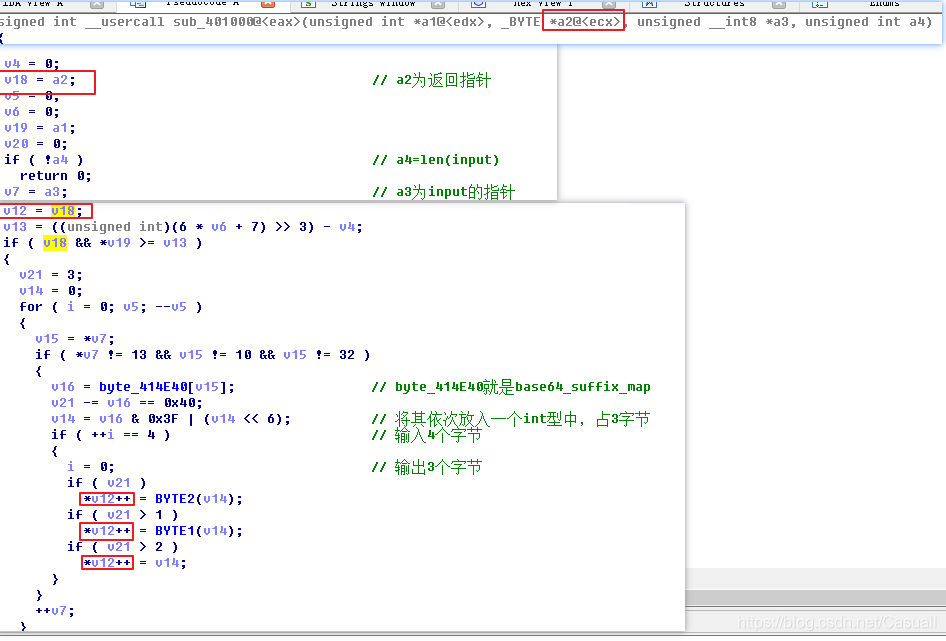Close the Strings window tab
This screenshot has height=641, width=946.
(438, 4)
